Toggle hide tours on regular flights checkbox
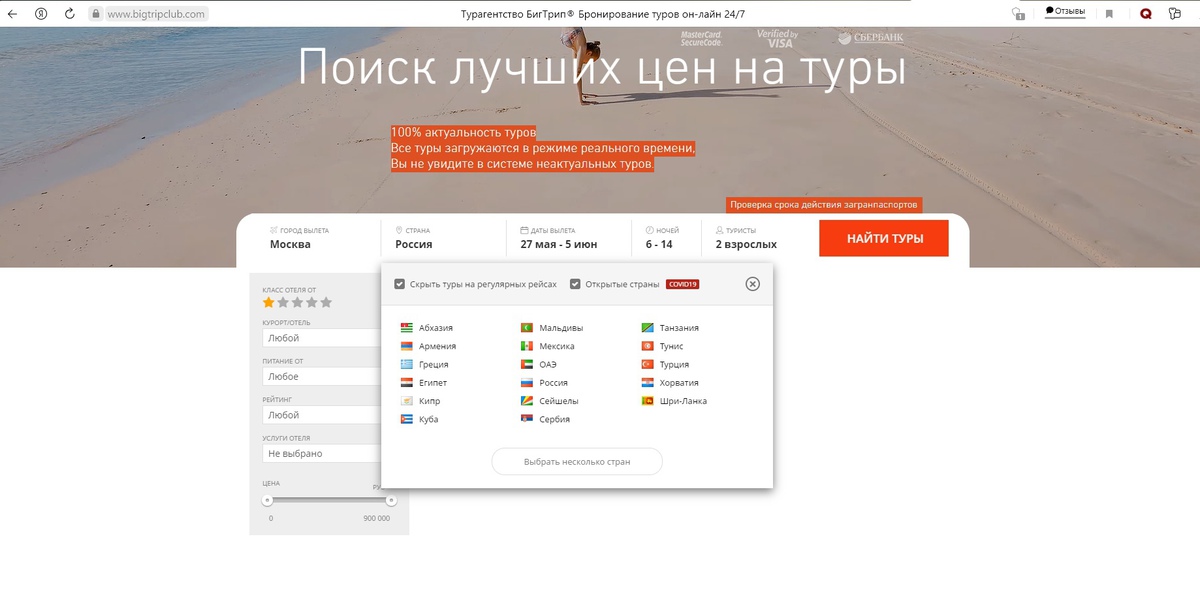This screenshot has width=1200, height=607. click(400, 284)
